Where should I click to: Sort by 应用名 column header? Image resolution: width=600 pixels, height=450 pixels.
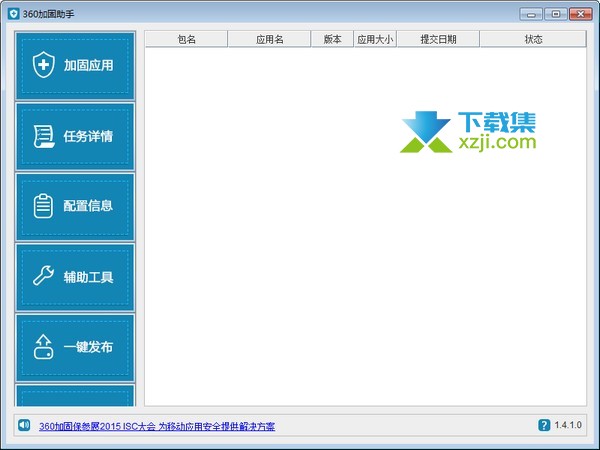[x=269, y=39]
